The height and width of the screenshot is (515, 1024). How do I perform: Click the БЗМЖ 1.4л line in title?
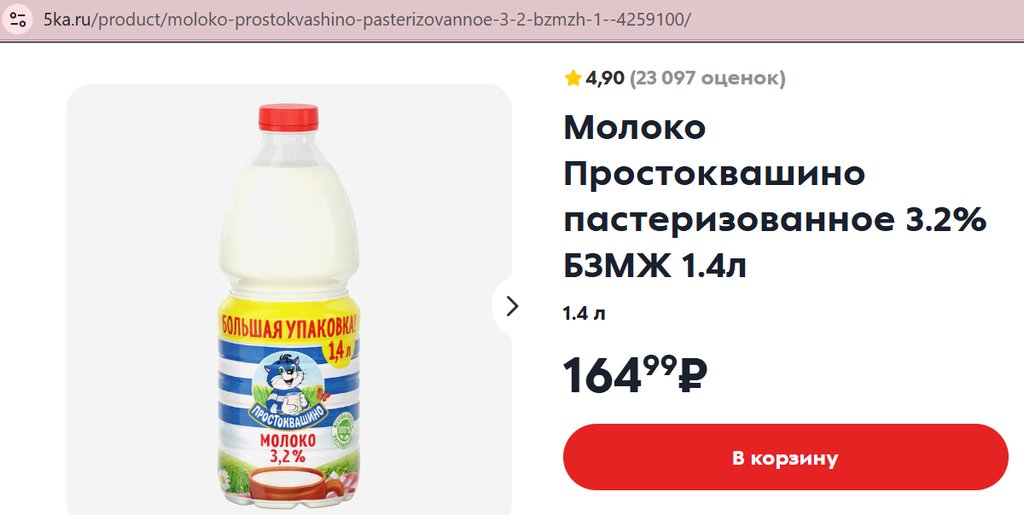[655, 266]
